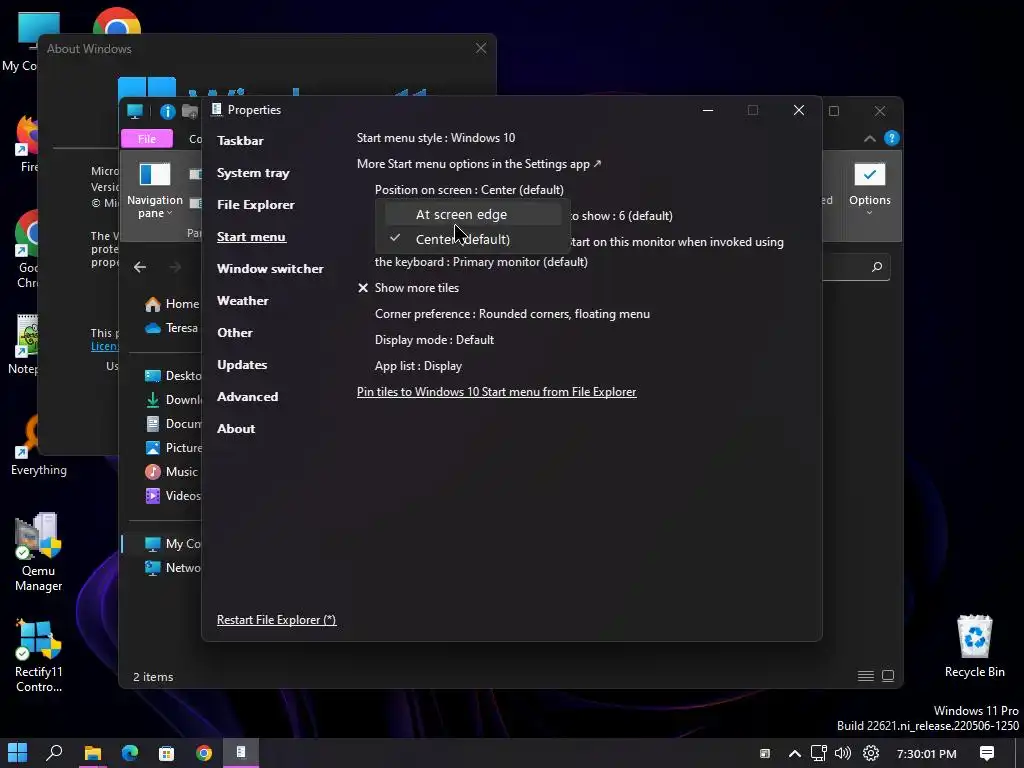Open the Window switcher section
The height and width of the screenshot is (768, 1024).
click(270, 268)
